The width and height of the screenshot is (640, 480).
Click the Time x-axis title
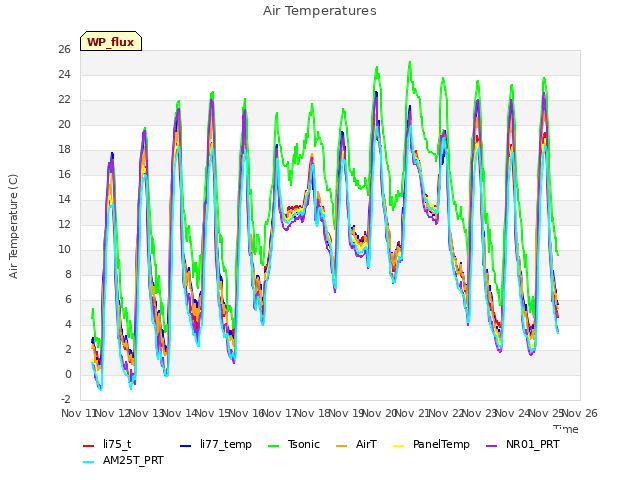tap(566, 429)
